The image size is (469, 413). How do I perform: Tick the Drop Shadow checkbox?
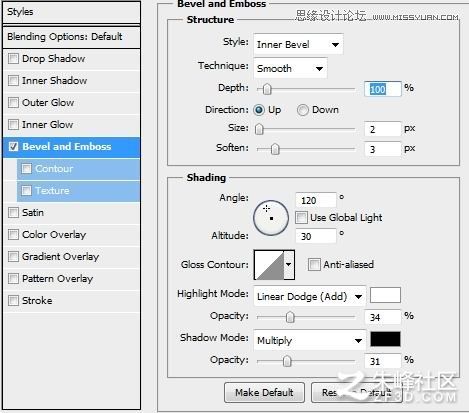tap(13, 59)
